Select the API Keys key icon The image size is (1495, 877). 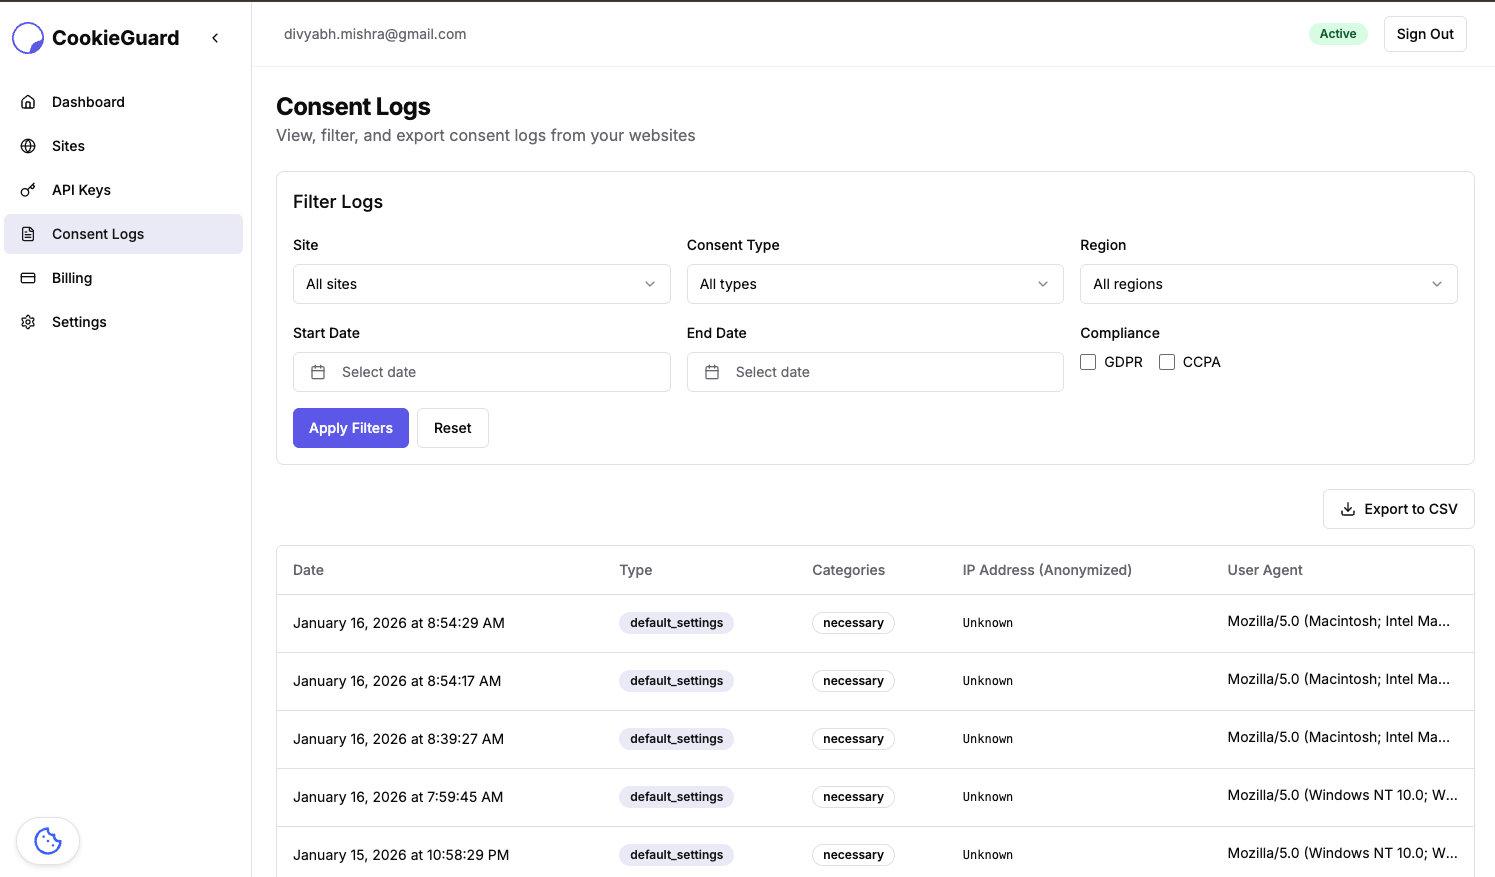tap(27, 189)
